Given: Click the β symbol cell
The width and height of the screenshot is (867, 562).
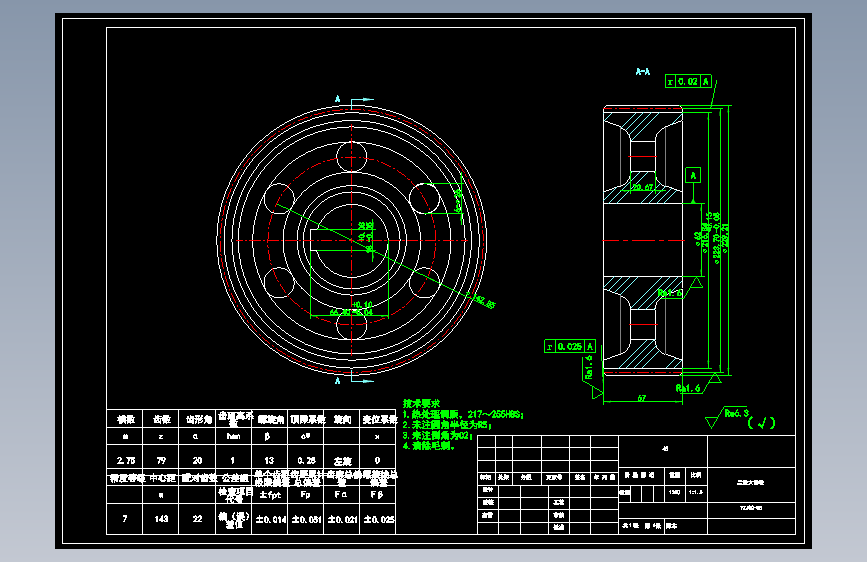Looking at the screenshot, I should (x=269, y=436).
